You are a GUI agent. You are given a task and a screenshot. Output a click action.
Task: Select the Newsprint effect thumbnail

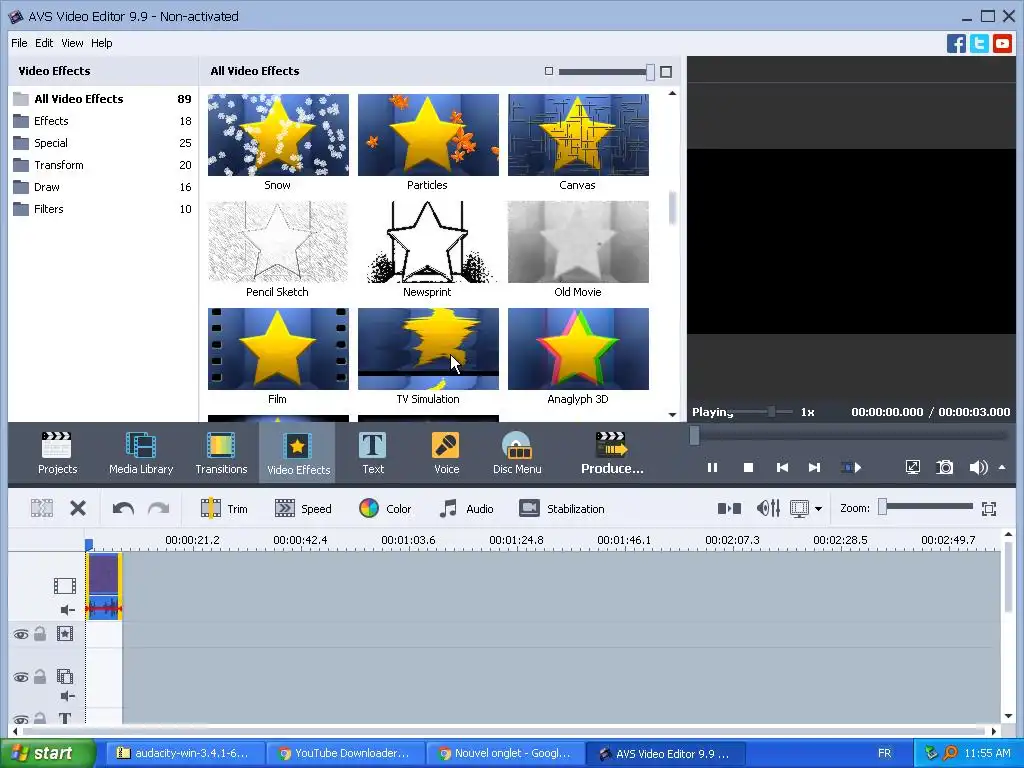point(428,242)
